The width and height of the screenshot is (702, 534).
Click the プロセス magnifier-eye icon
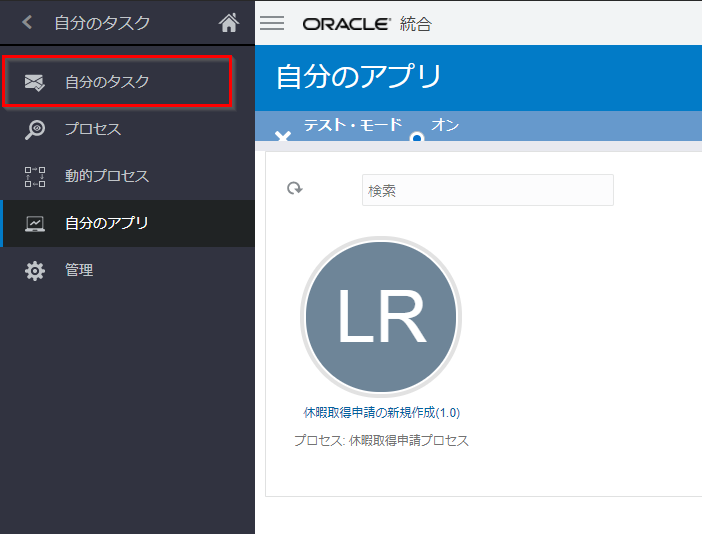[35, 129]
